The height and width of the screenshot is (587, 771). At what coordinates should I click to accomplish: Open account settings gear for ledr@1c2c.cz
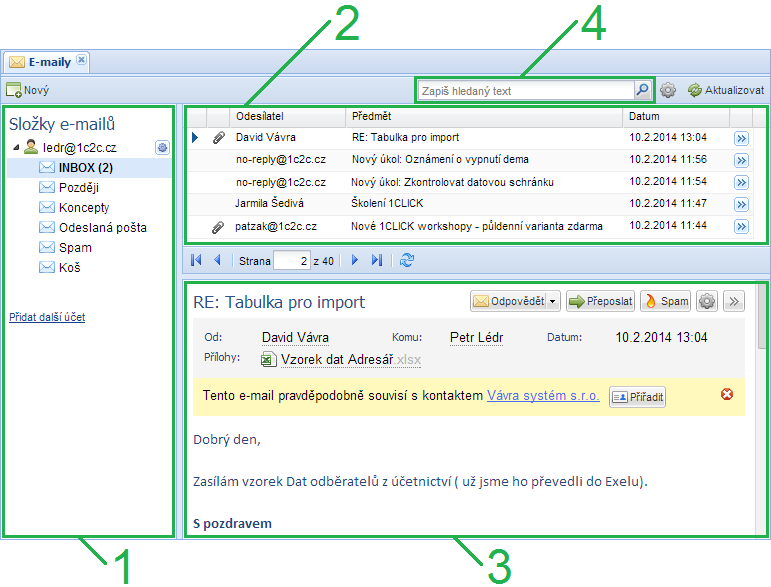click(163, 148)
